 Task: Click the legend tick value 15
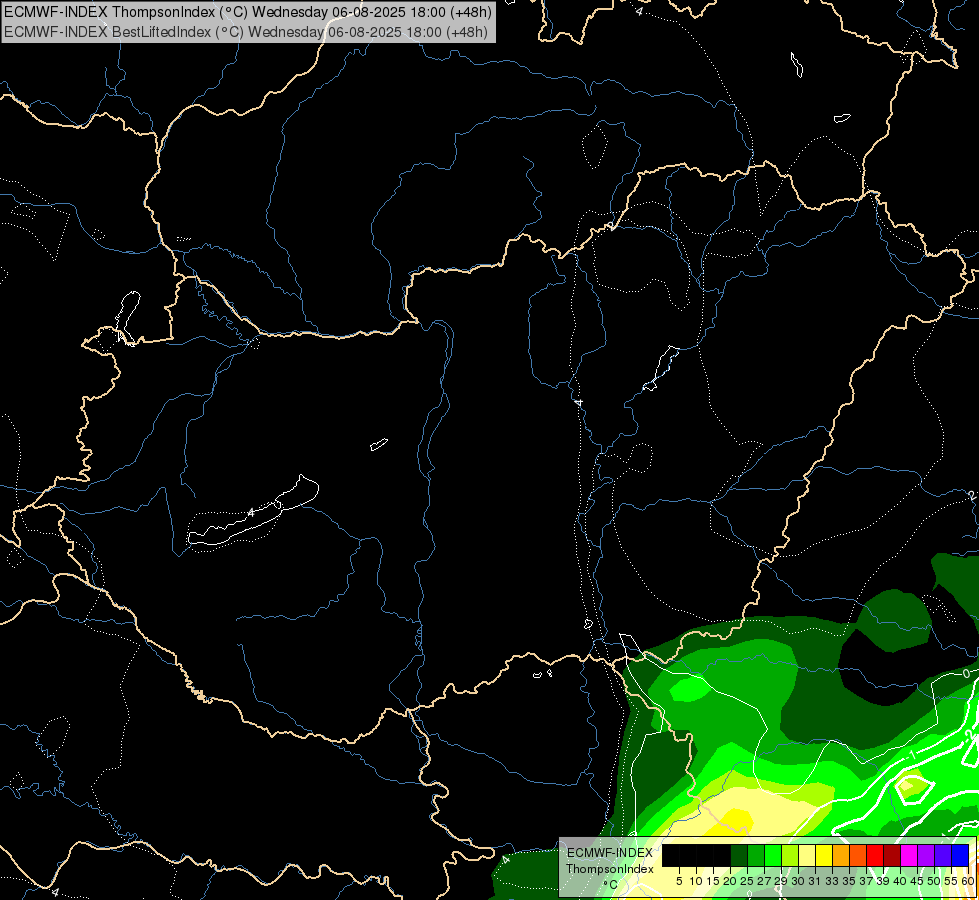[x=713, y=881]
